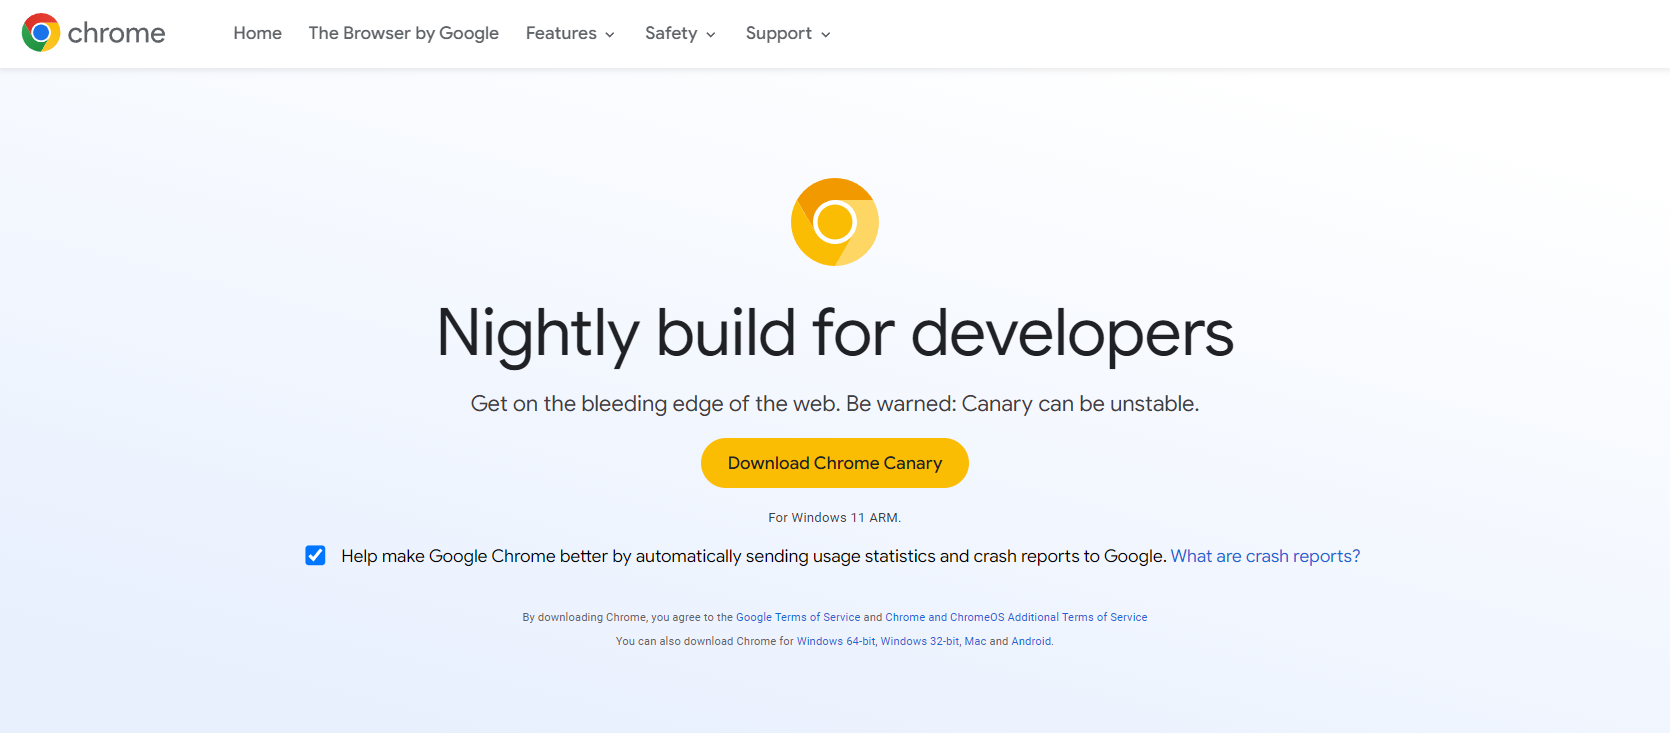Open the 'What are crash reports?' link
The height and width of the screenshot is (733, 1670).
click(x=1265, y=556)
